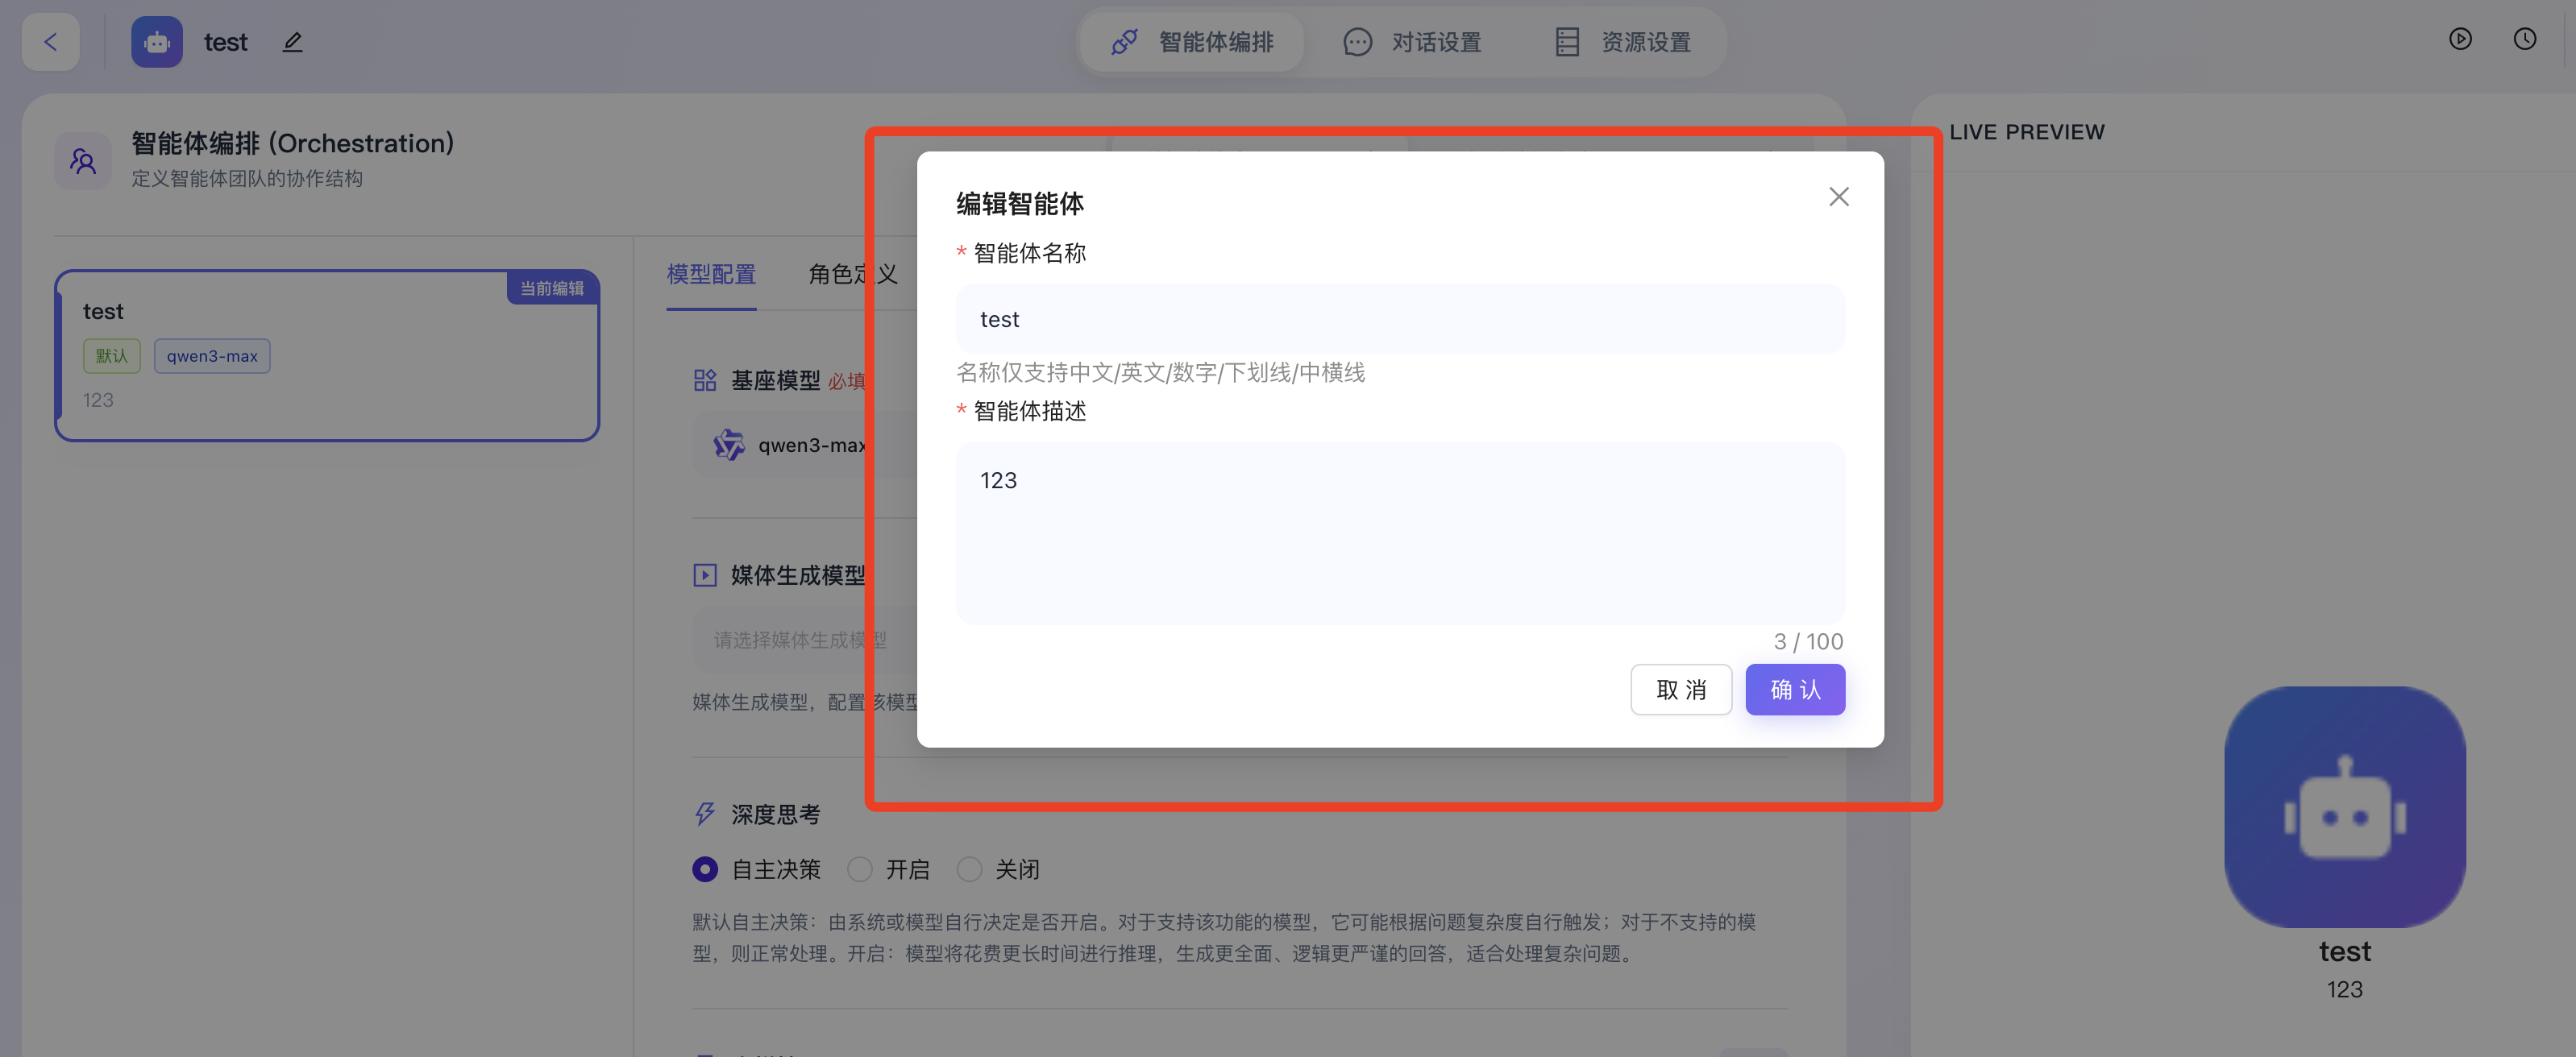This screenshot has width=2576, height=1057.
Task: Click the large robot avatar in preview
Action: (2344, 806)
